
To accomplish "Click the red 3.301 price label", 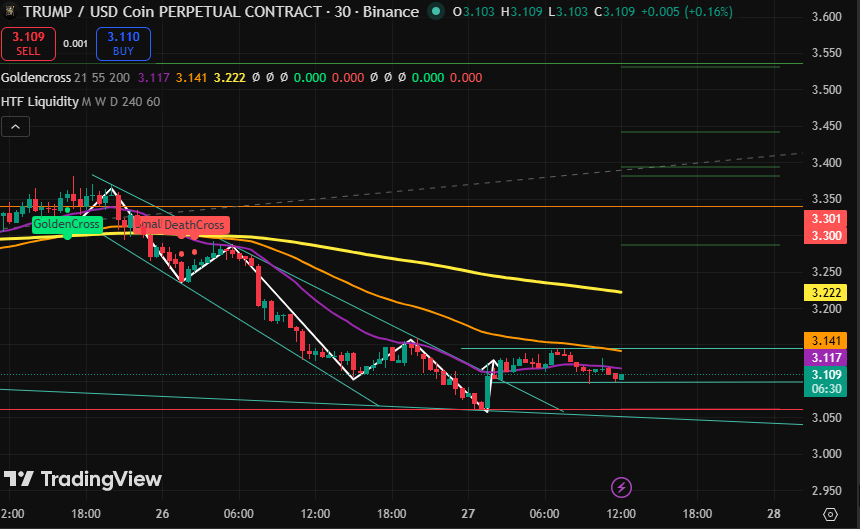I will point(825,219).
